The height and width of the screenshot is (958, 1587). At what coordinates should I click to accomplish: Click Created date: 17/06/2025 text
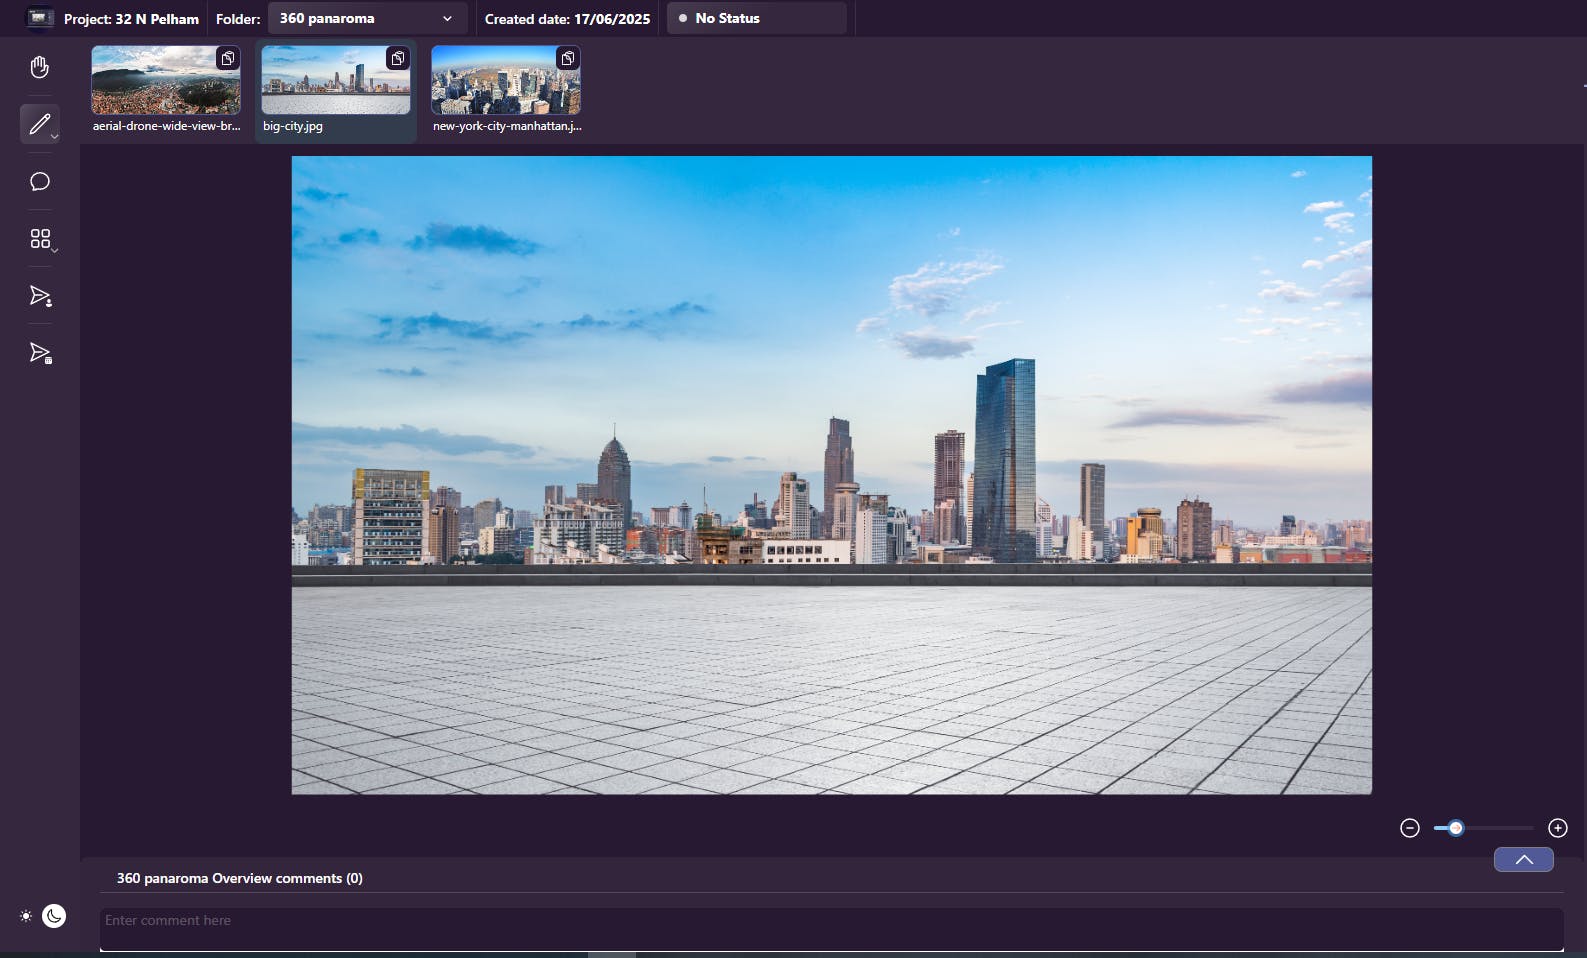567,19
